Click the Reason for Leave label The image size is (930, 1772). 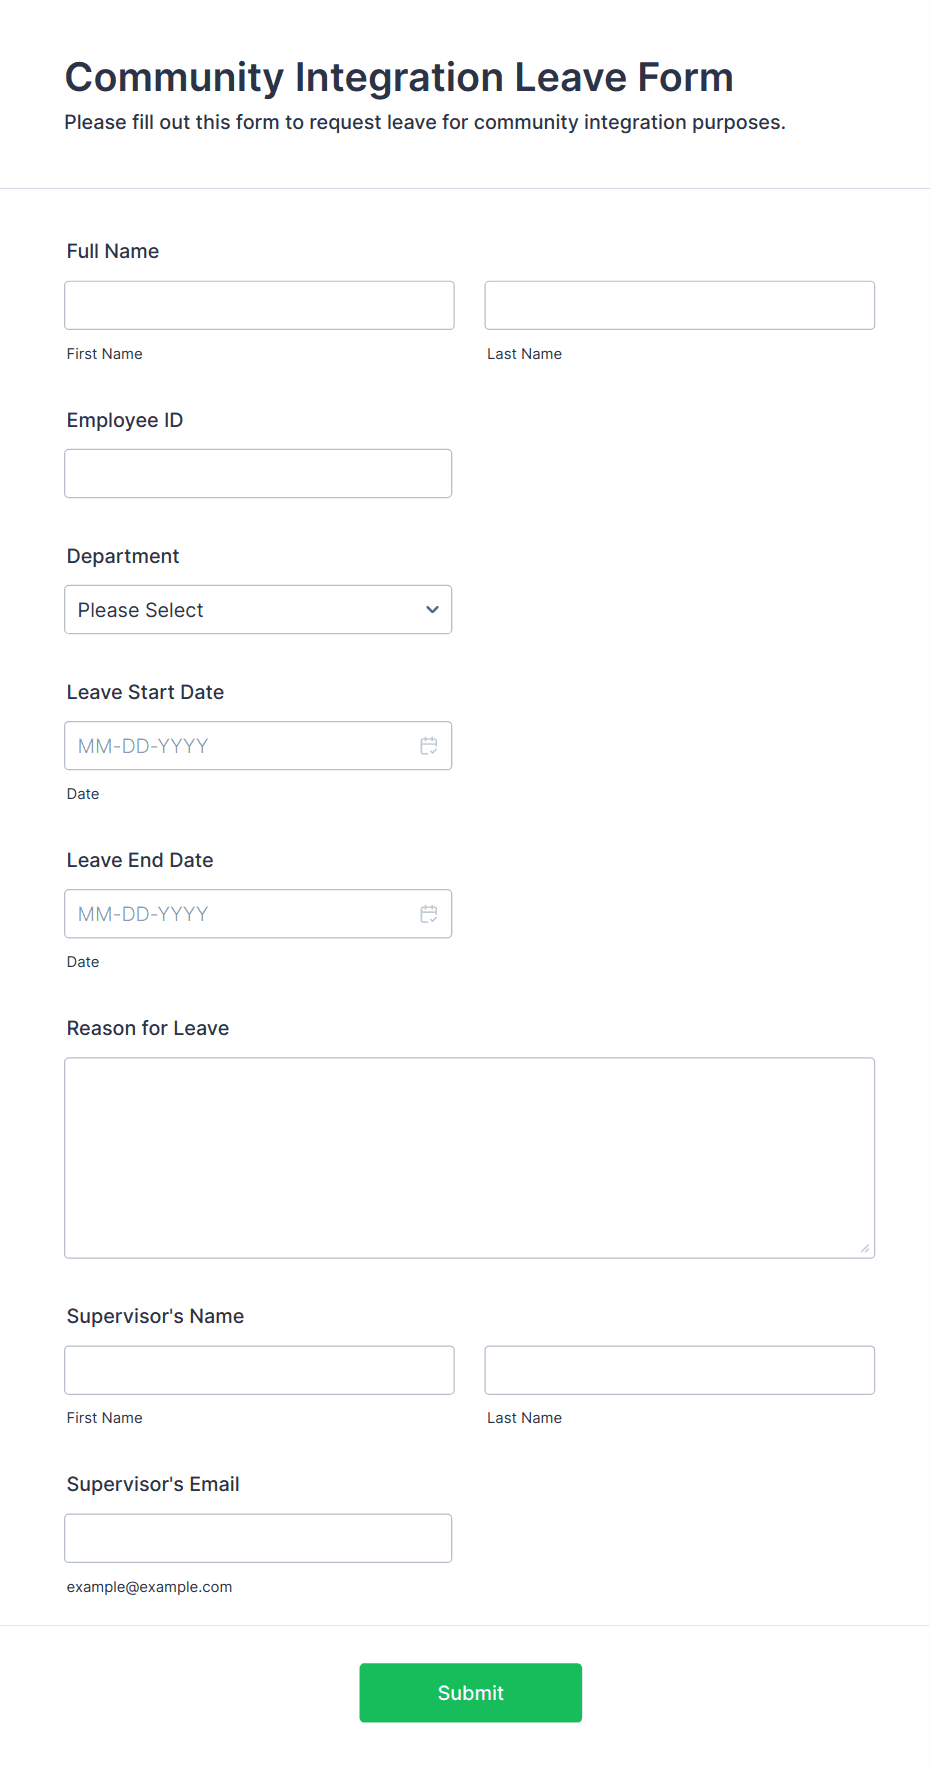tap(148, 1028)
